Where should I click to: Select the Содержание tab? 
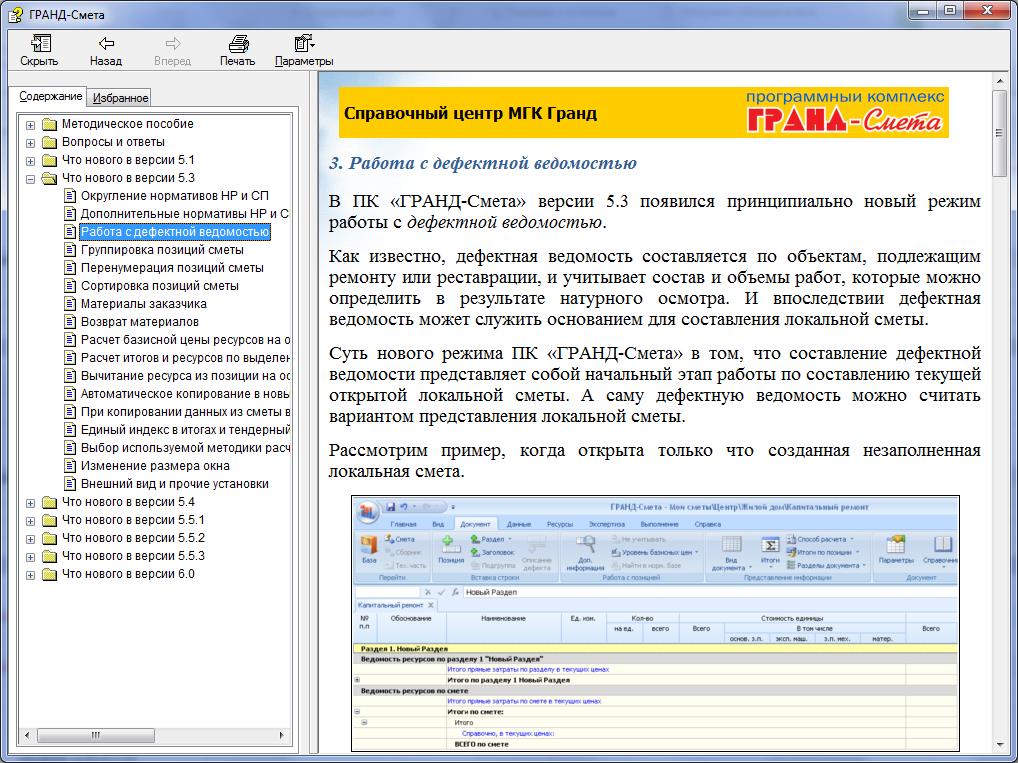pos(51,97)
